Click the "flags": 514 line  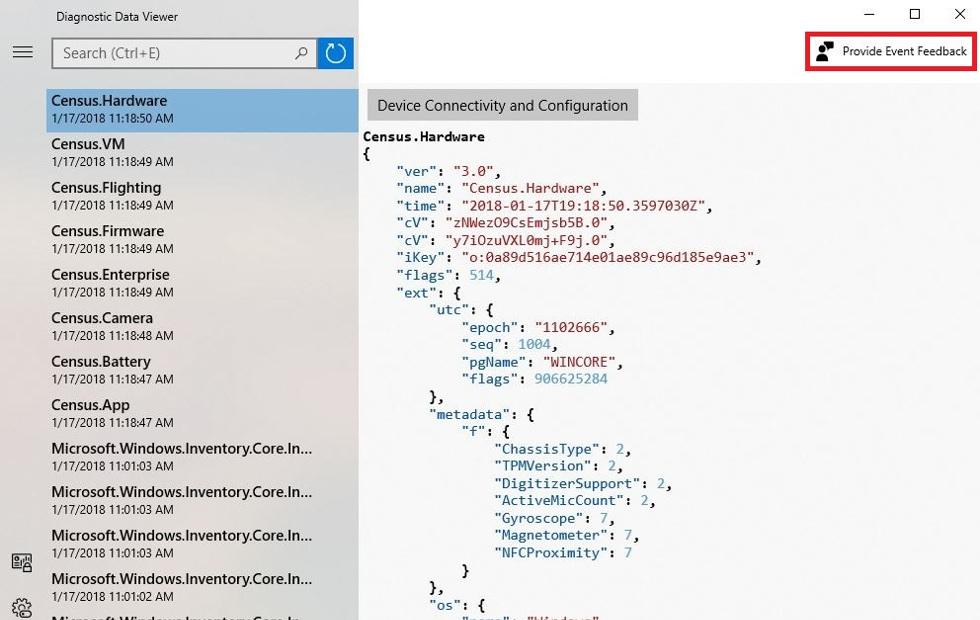[x=448, y=275]
